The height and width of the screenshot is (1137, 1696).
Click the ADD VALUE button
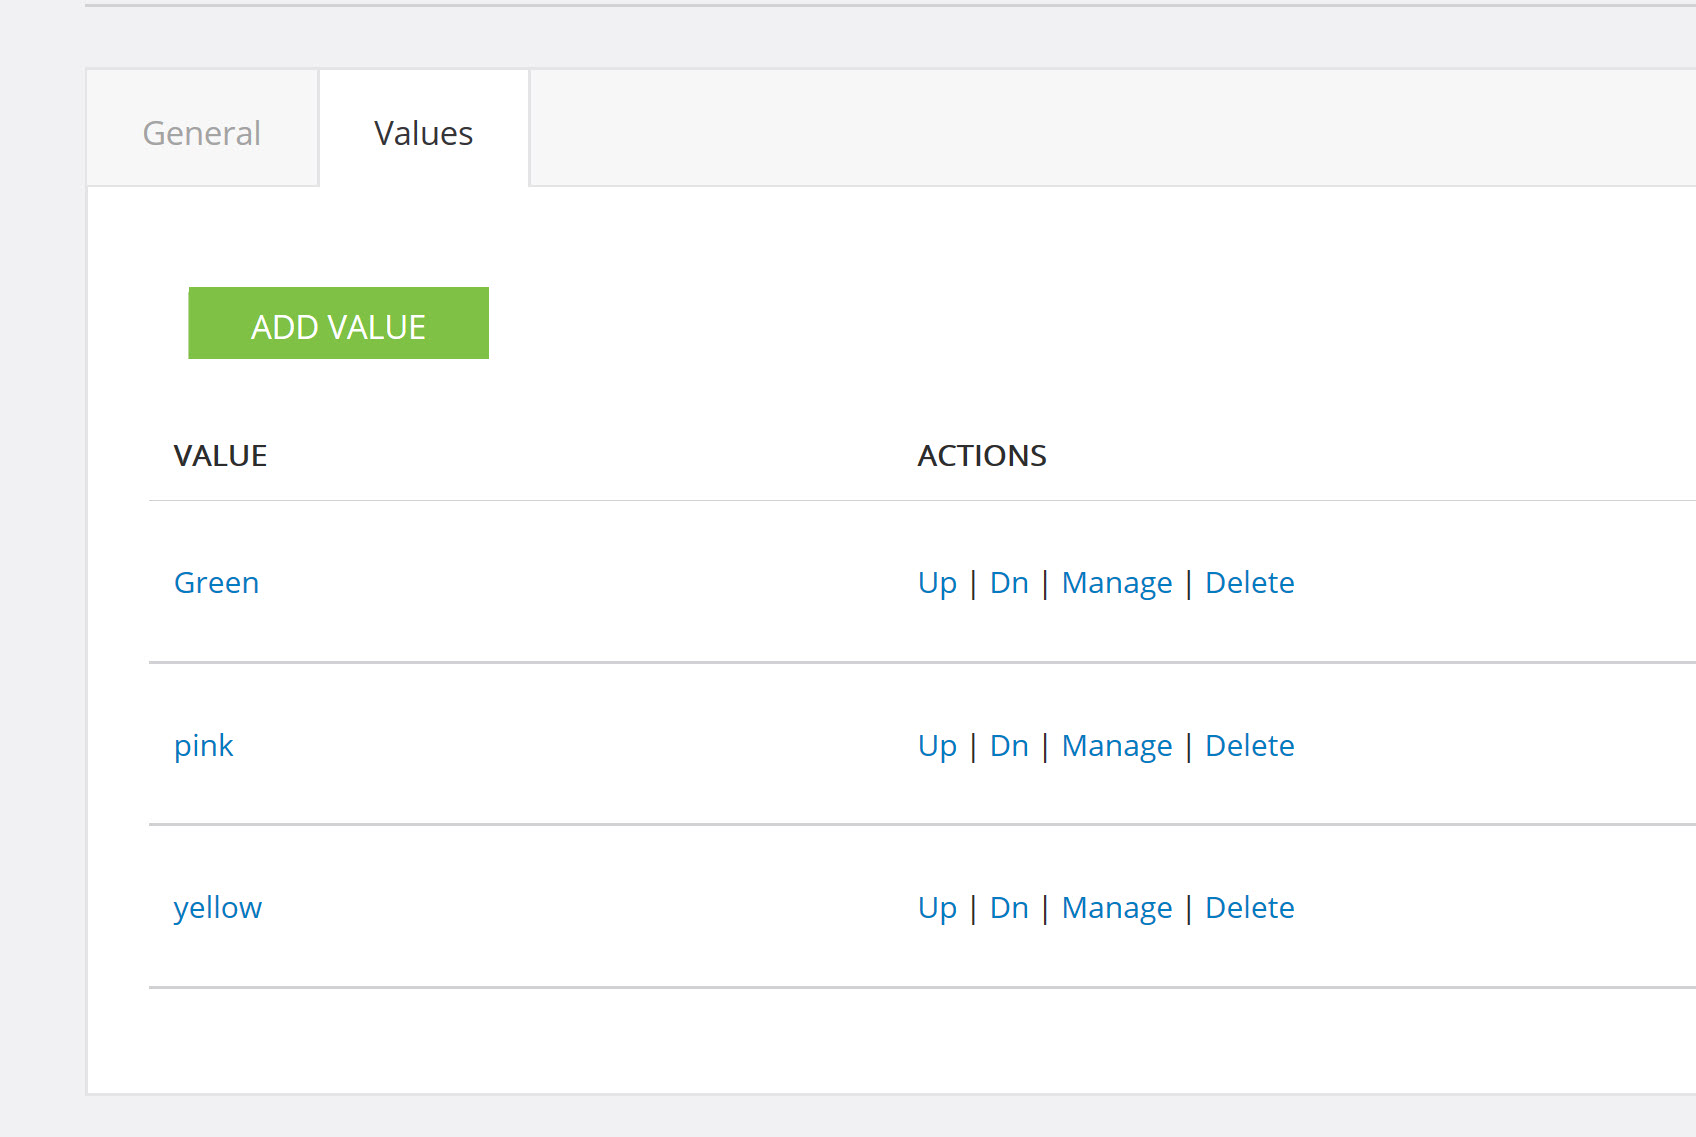[338, 323]
